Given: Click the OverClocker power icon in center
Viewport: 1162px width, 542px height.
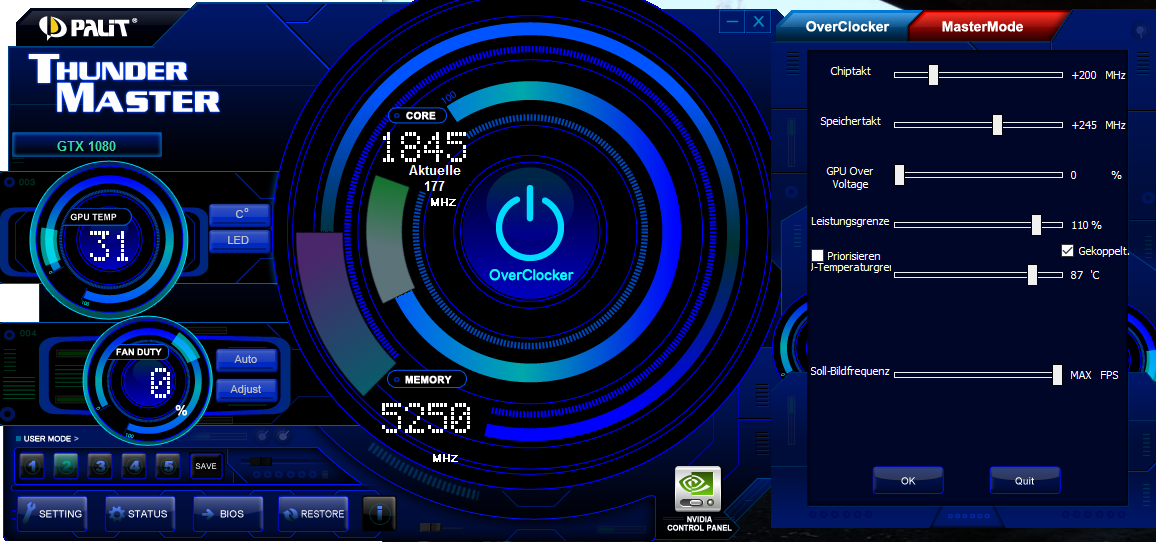Looking at the screenshot, I should pos(530,223).
